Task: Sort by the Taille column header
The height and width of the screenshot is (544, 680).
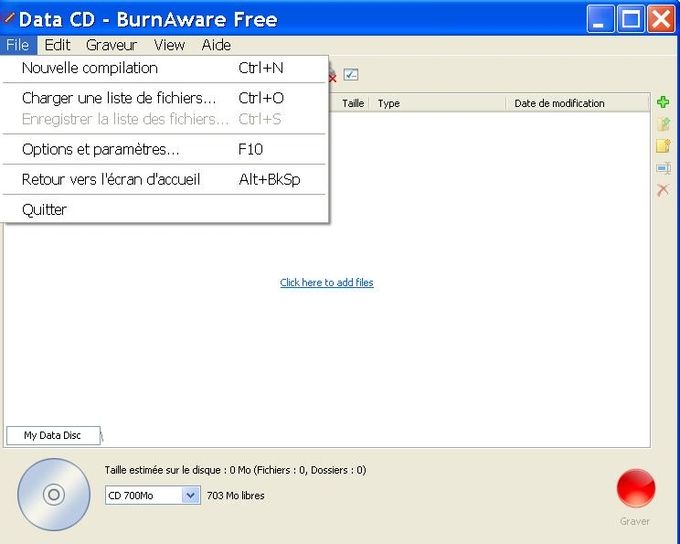Action: point(349,103)
